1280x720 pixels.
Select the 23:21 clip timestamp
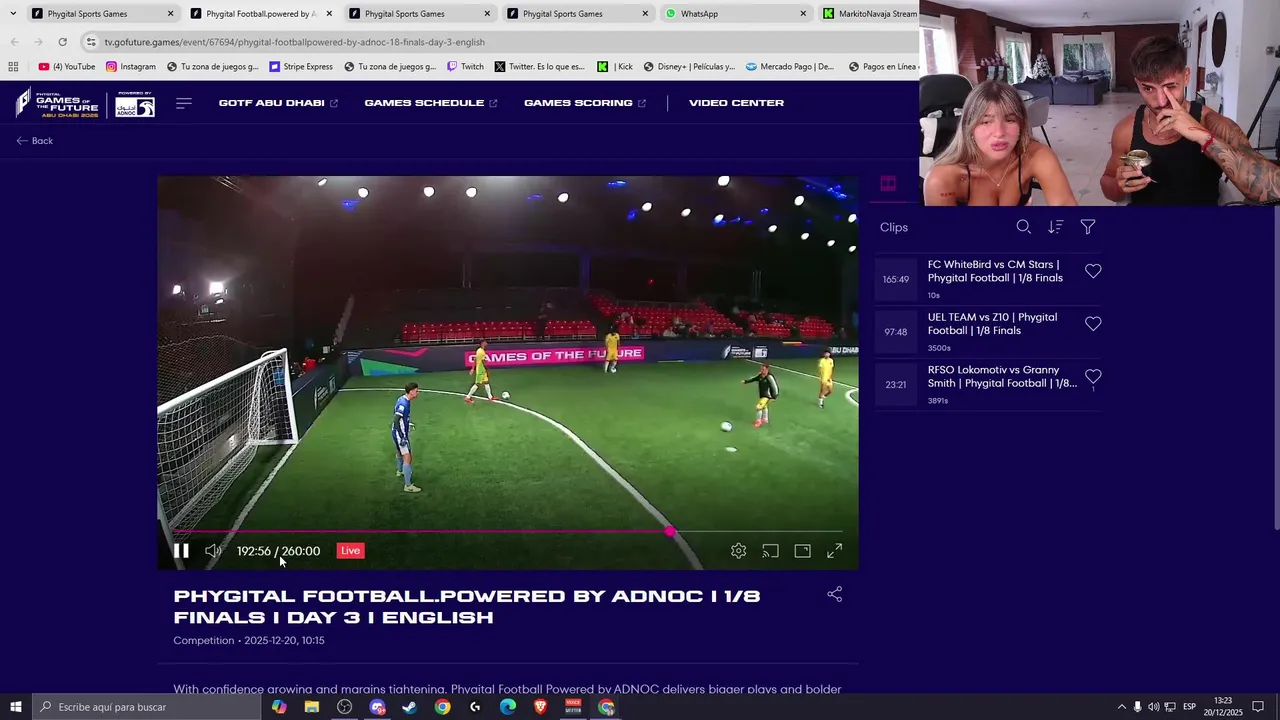pos(895,385)
